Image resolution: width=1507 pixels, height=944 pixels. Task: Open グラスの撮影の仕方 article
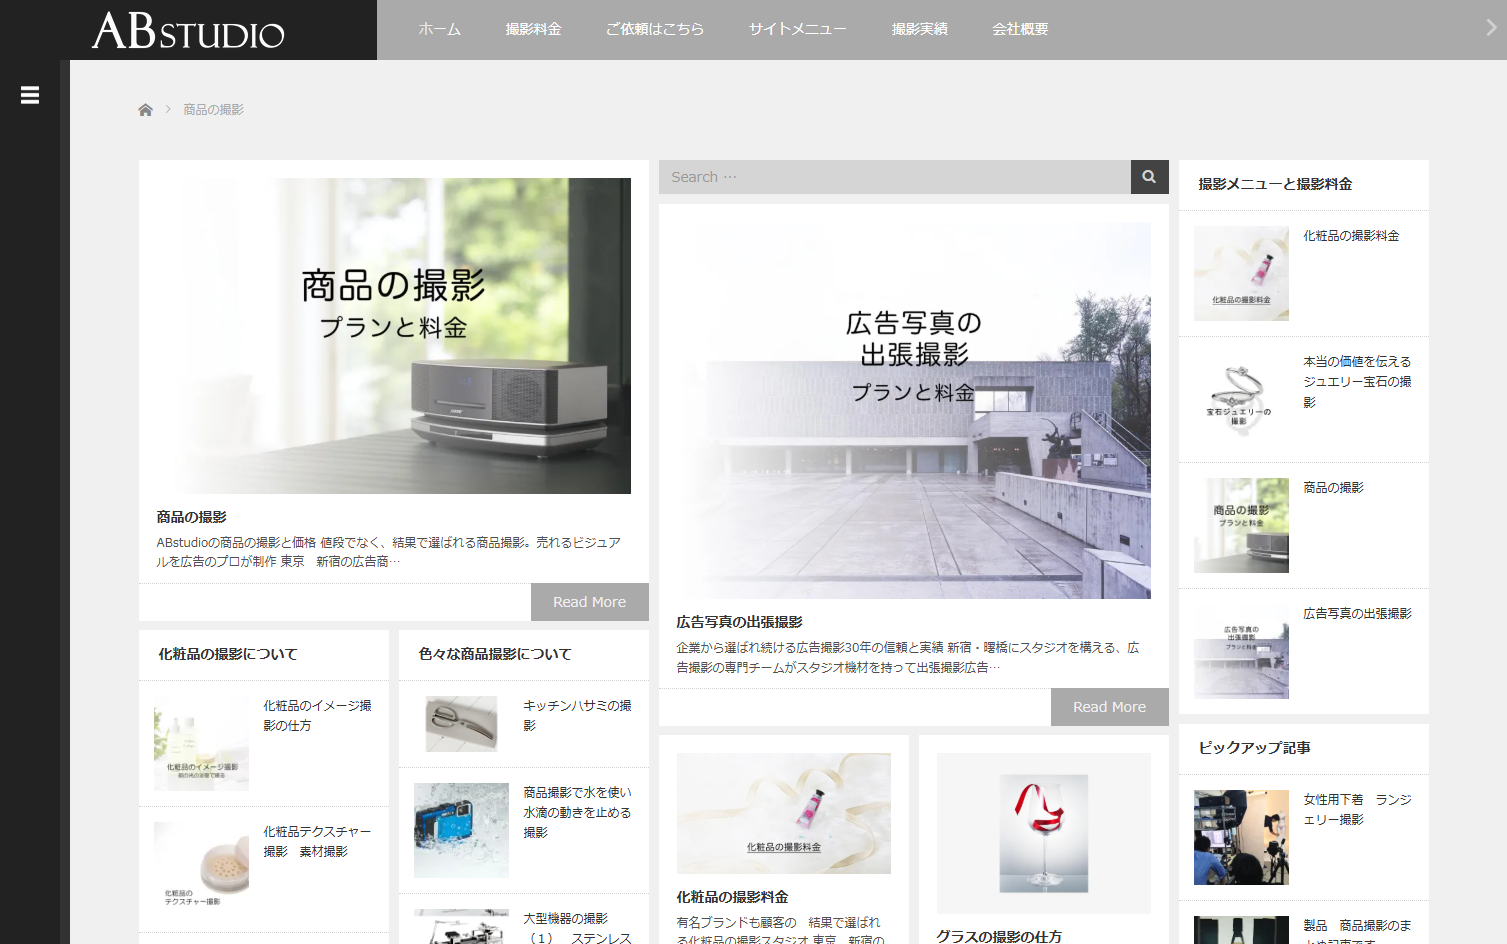[x=1002, y=936]
